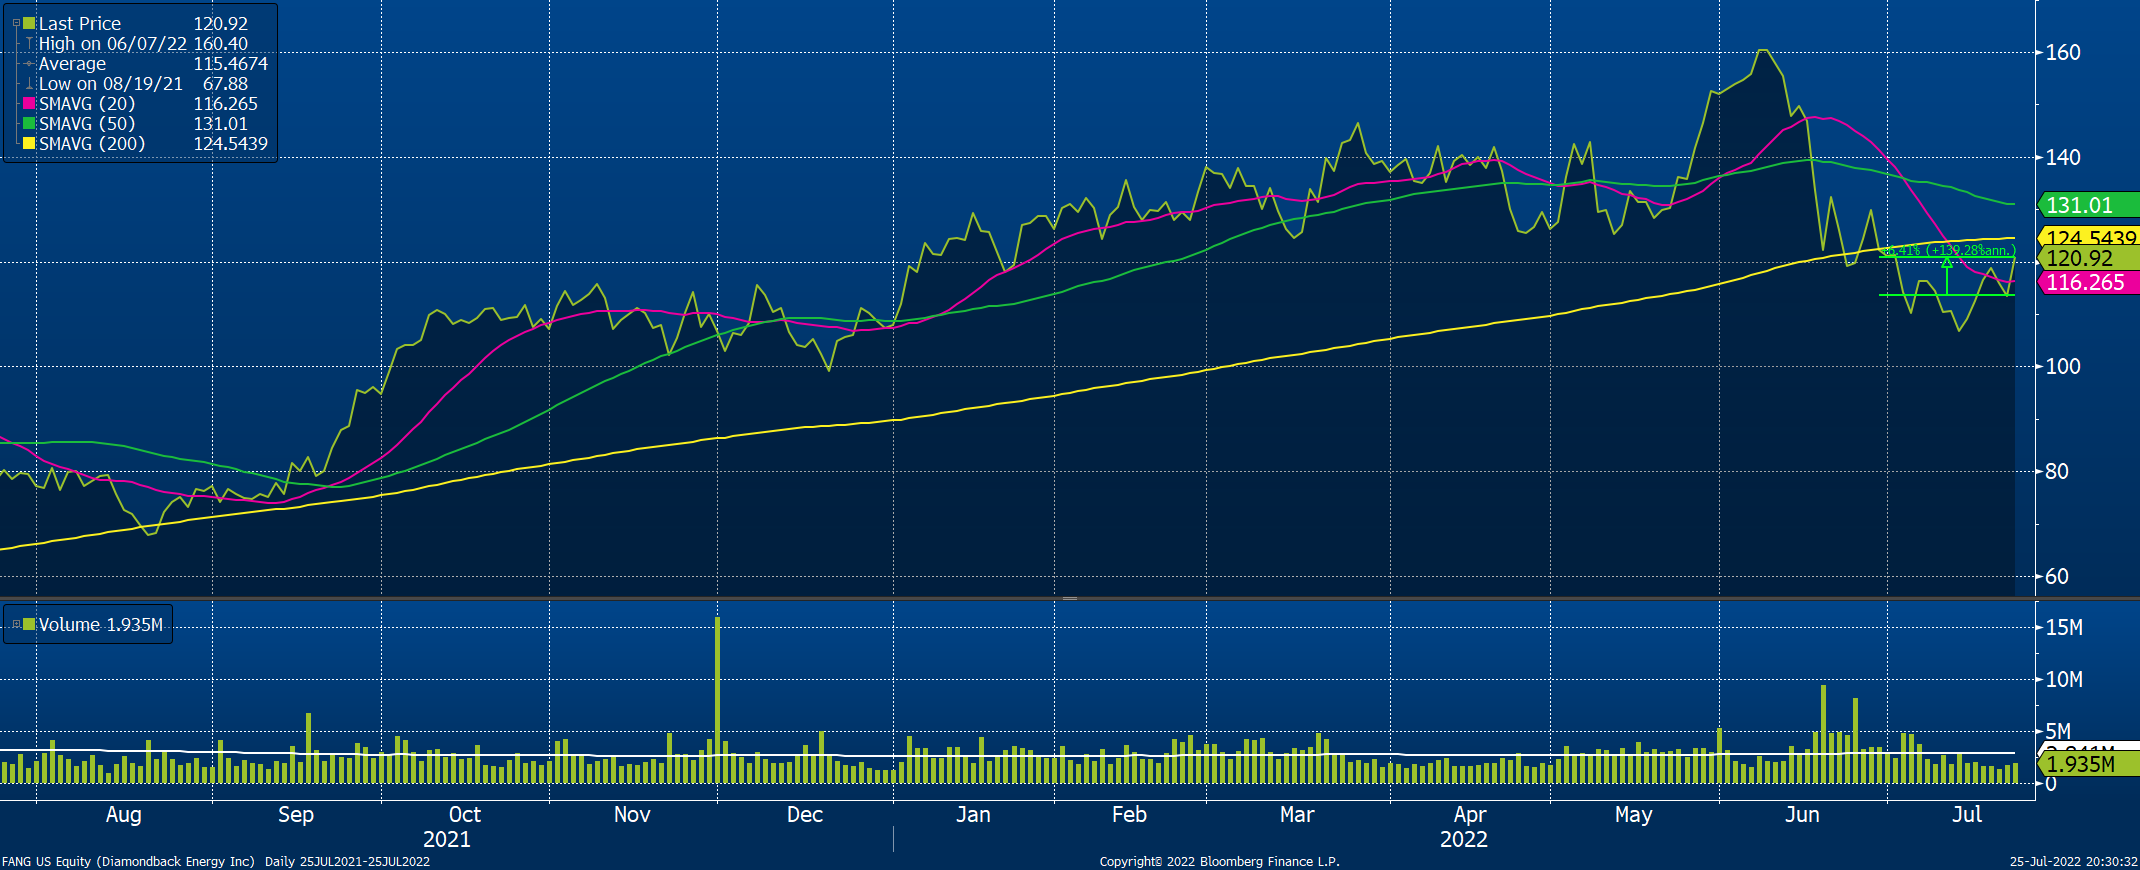Image resolution: width=2140 pixels, height=870 pixels.
Task: Select the Average legend row label
Action: (x=72, y=64)
